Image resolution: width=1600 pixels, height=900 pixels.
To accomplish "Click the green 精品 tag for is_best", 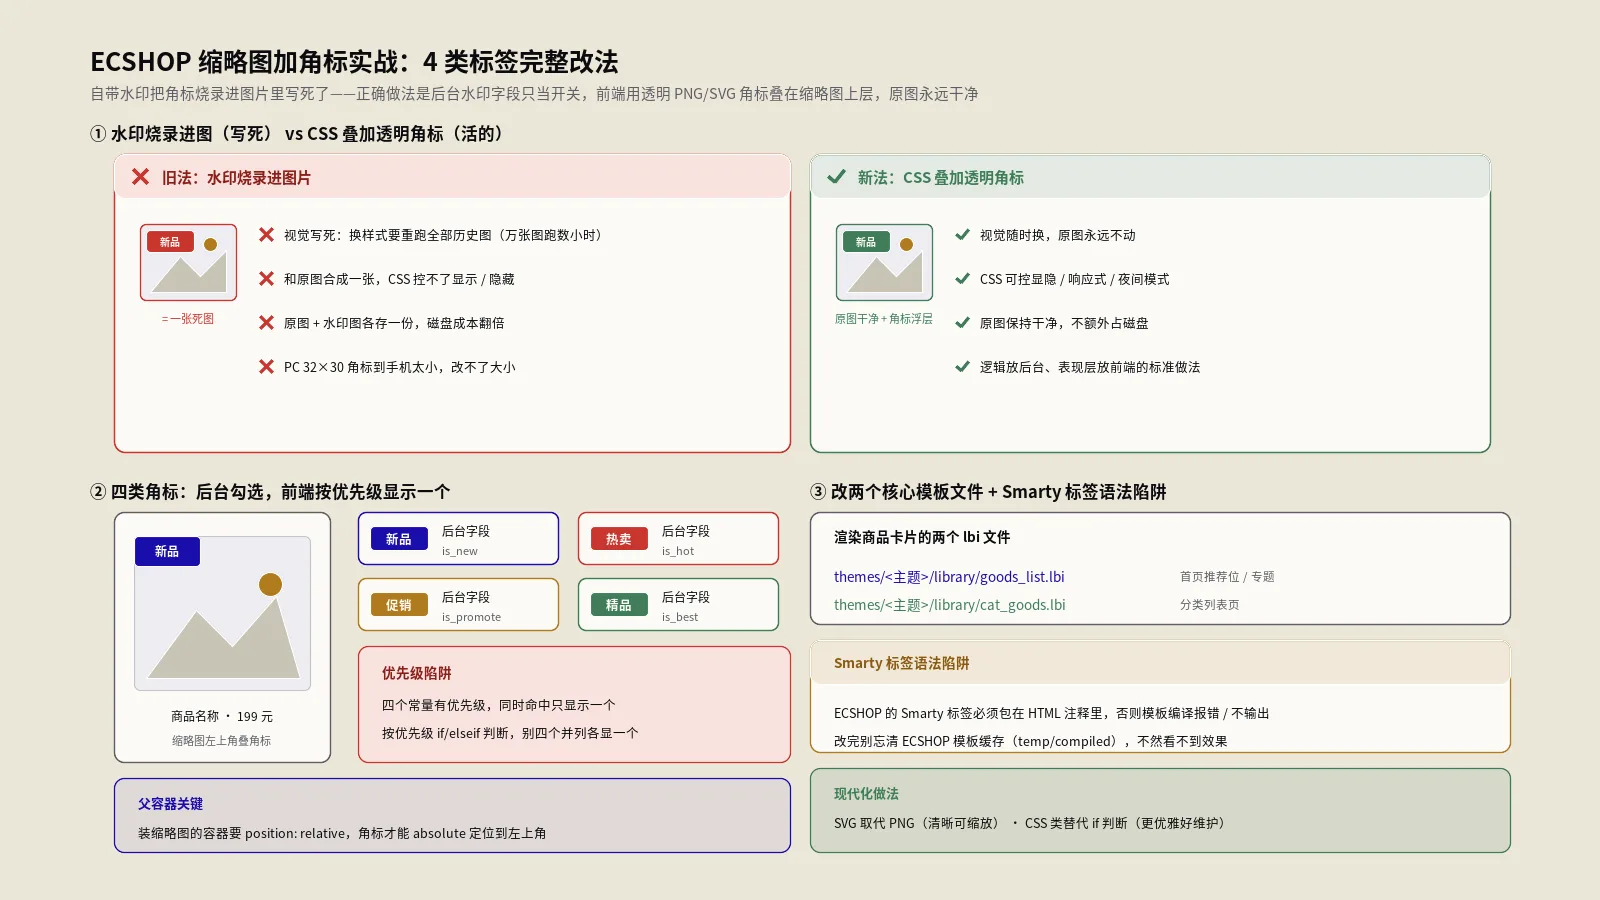I will [x=619, y=605].
